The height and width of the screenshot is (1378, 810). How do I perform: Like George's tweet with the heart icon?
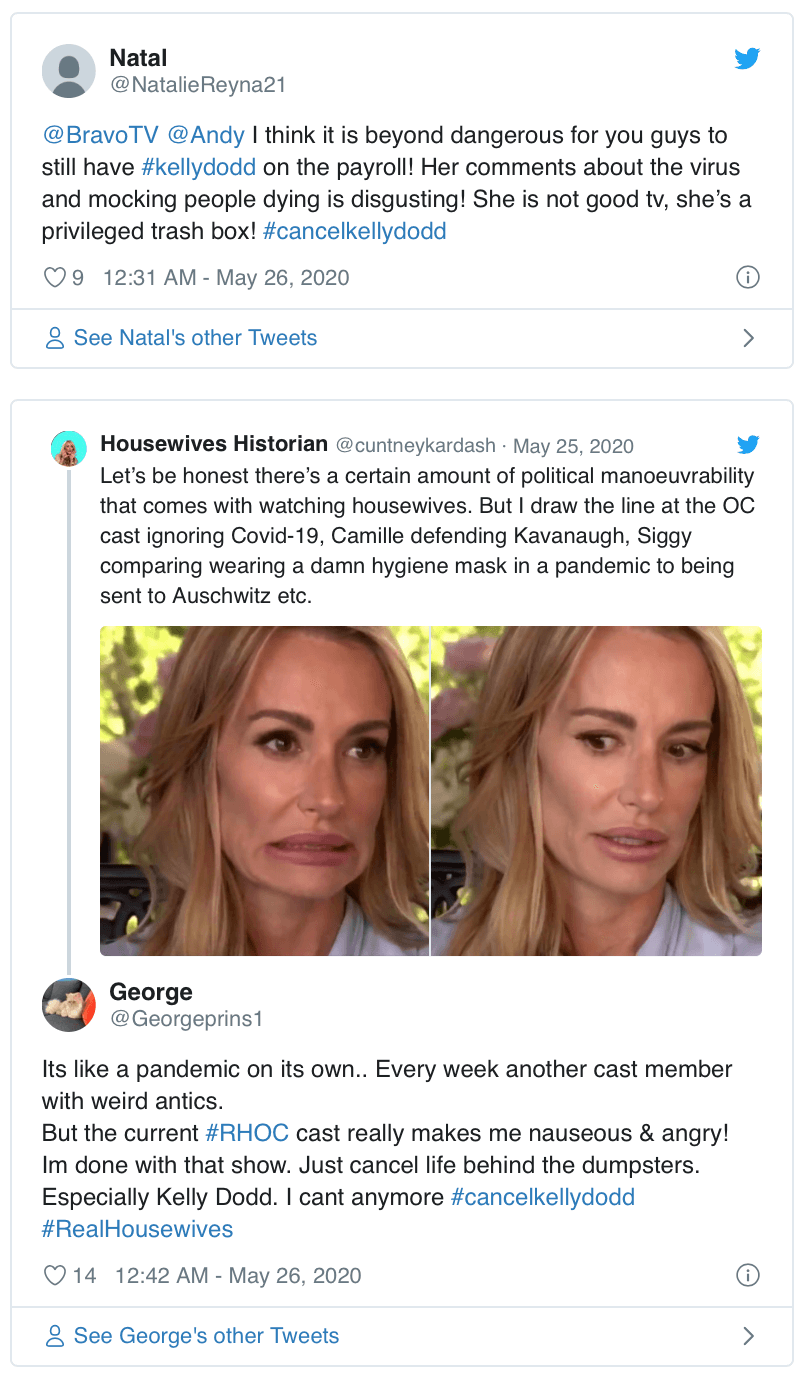coord(55,1275)
